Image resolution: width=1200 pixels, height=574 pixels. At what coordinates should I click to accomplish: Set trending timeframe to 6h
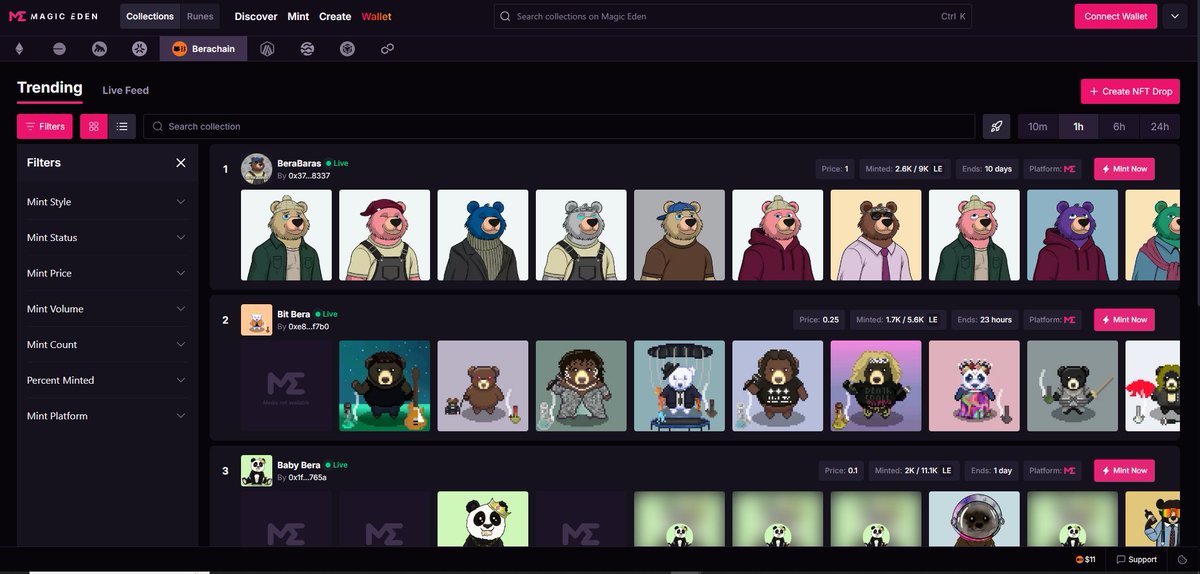pos(1119,126)
